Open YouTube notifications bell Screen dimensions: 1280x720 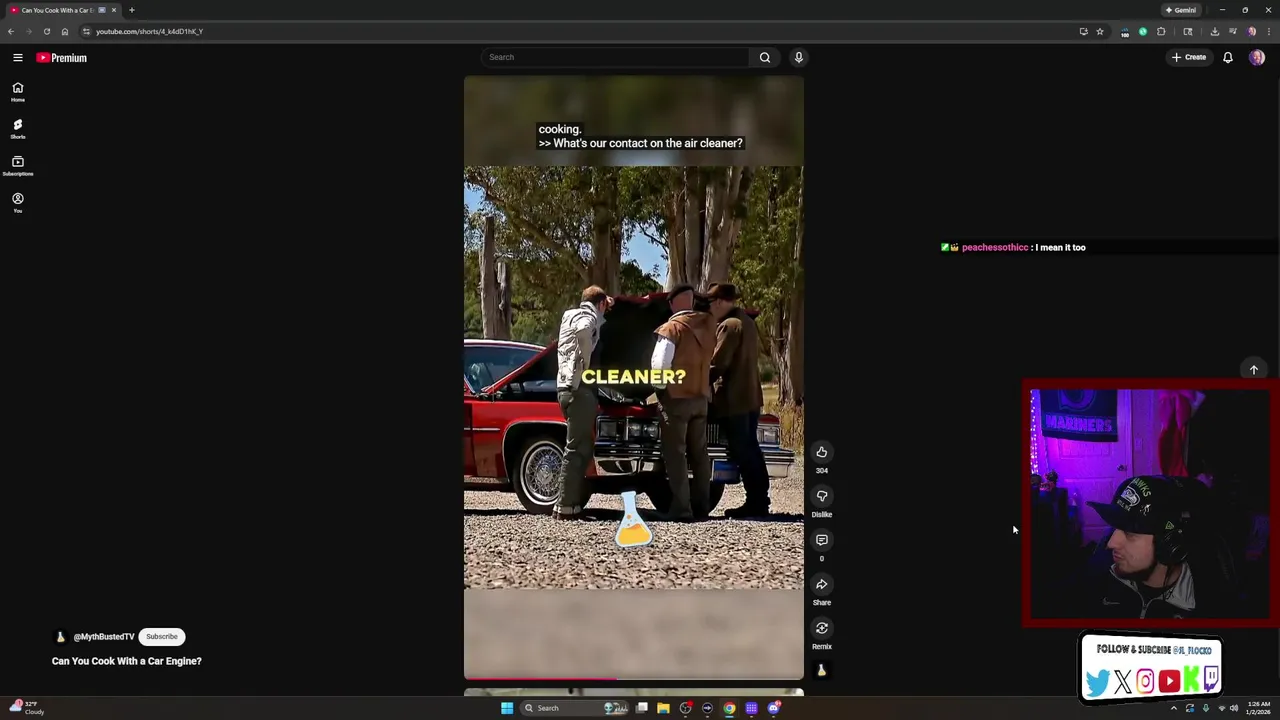tap(1228, 57)
